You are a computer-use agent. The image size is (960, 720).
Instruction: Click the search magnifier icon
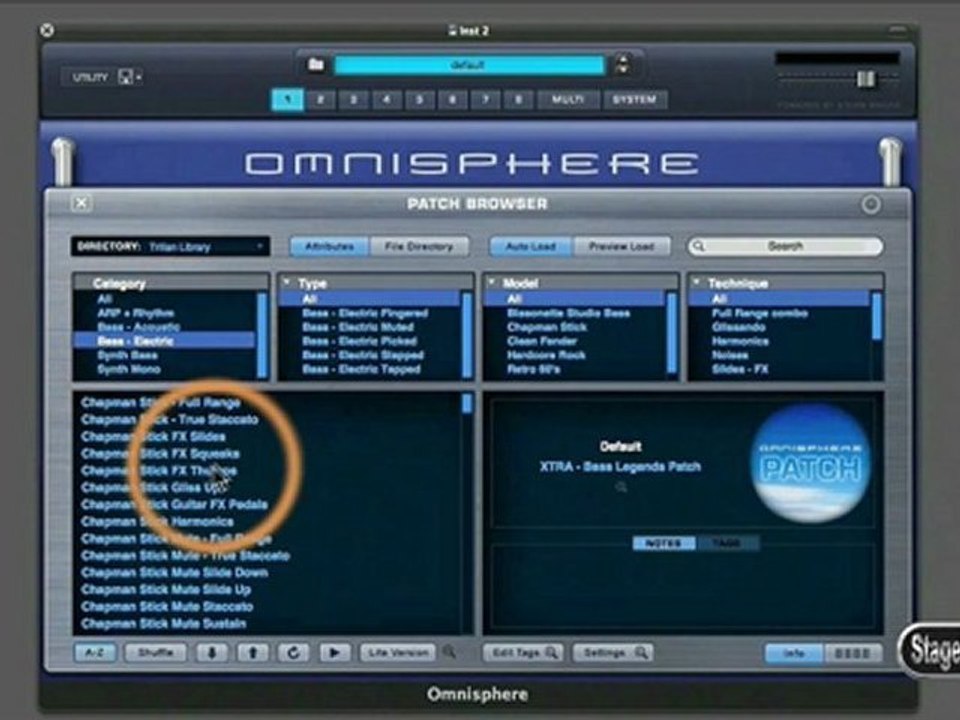pos(699,247)
